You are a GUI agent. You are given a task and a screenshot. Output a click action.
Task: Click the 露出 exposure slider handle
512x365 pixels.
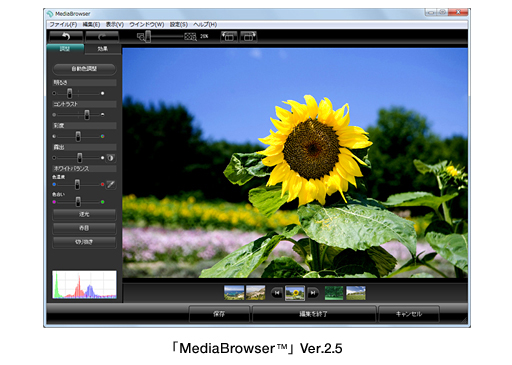[80, 158]
